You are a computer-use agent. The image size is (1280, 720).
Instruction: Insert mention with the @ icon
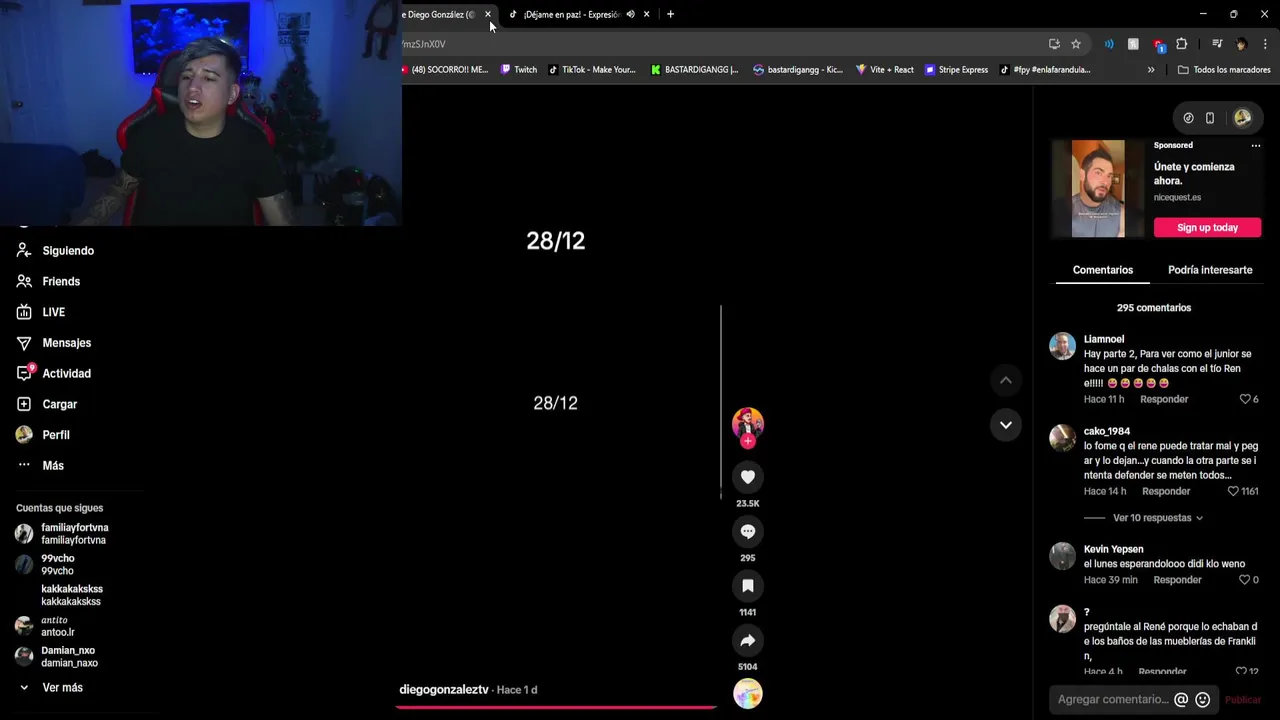pos(1181,700)
